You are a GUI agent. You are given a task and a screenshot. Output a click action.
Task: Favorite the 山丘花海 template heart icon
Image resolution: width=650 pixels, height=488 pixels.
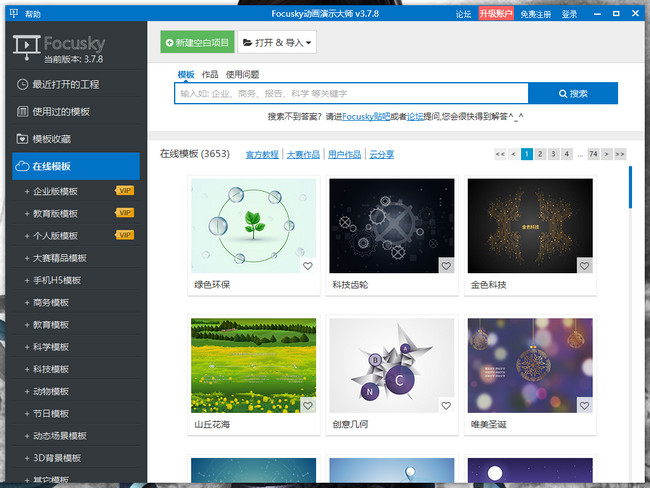click(308, 405)
